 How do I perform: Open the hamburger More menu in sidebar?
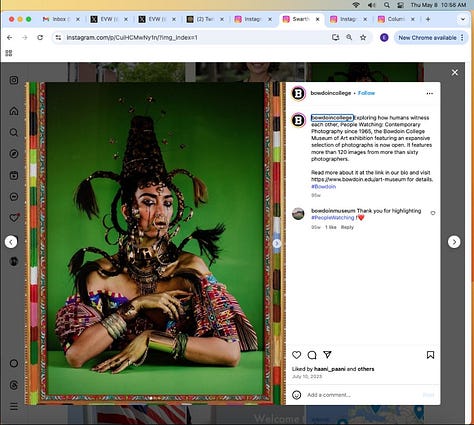[x=14, y=406]
